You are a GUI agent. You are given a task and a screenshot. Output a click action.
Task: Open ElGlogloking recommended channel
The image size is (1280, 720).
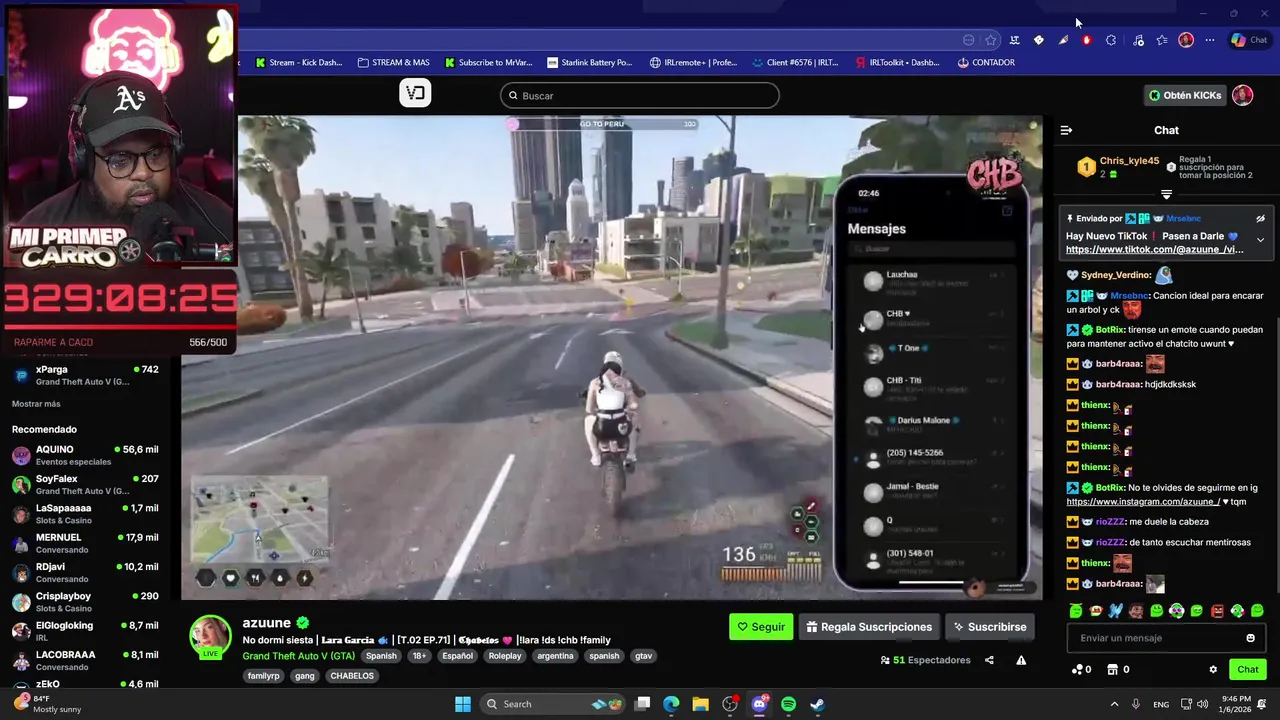(x=85, y=631)
